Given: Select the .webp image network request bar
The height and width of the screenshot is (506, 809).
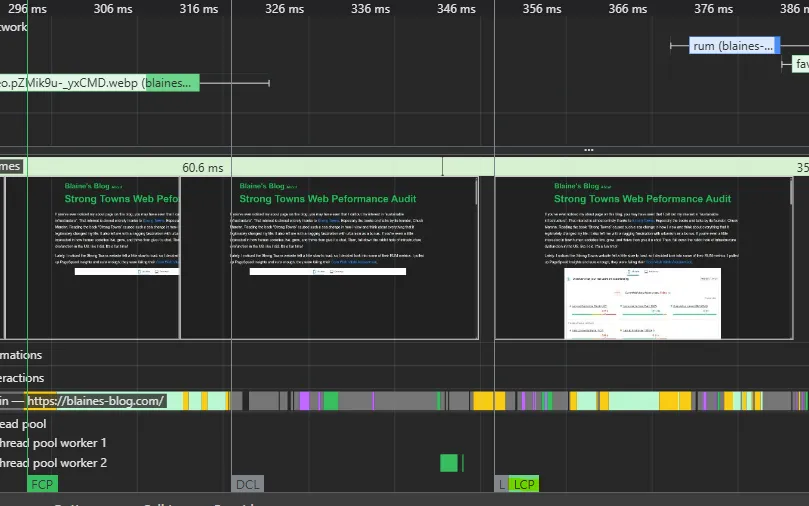Looking at the screenshot, I should pos(99,83).
